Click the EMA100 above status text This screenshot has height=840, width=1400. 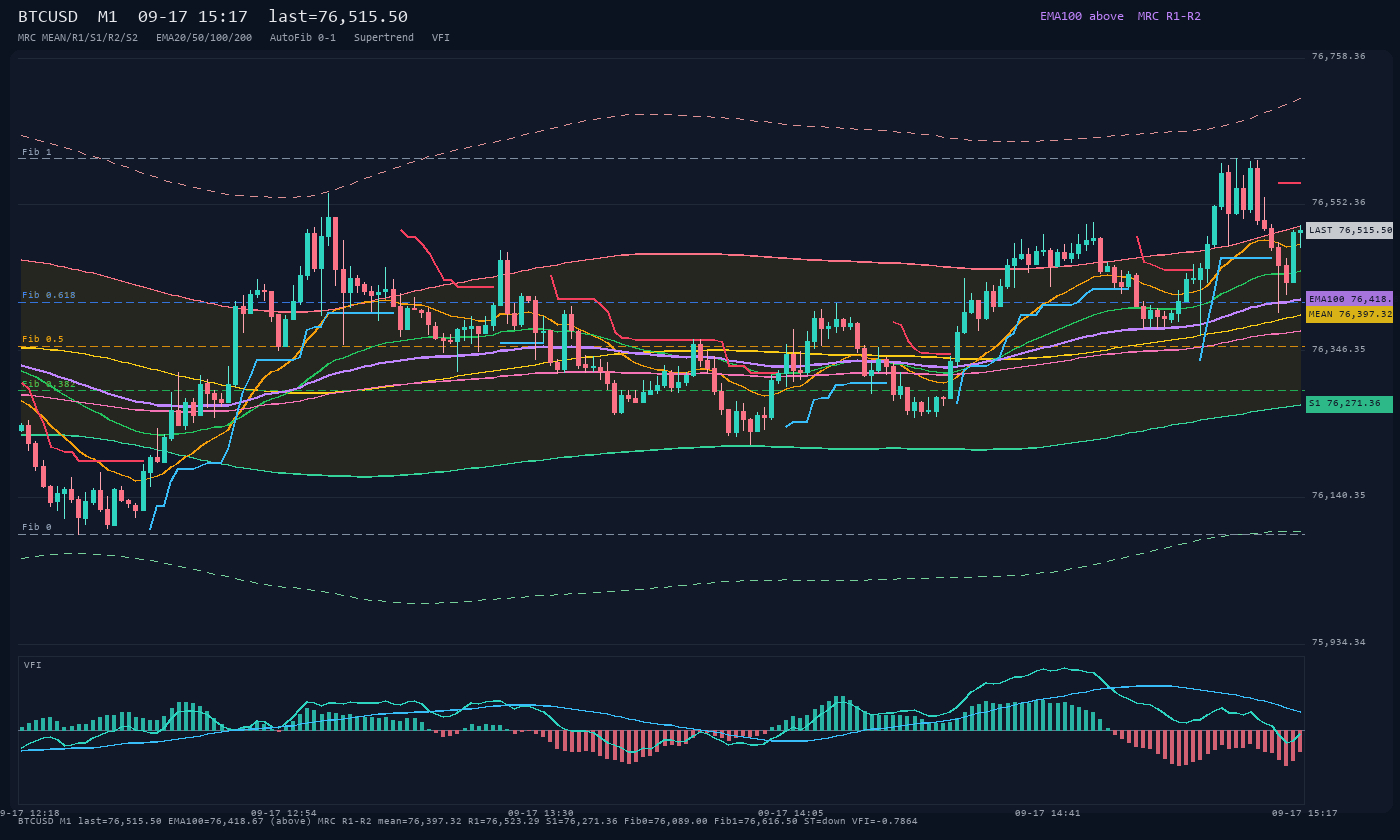(1082, 16)
